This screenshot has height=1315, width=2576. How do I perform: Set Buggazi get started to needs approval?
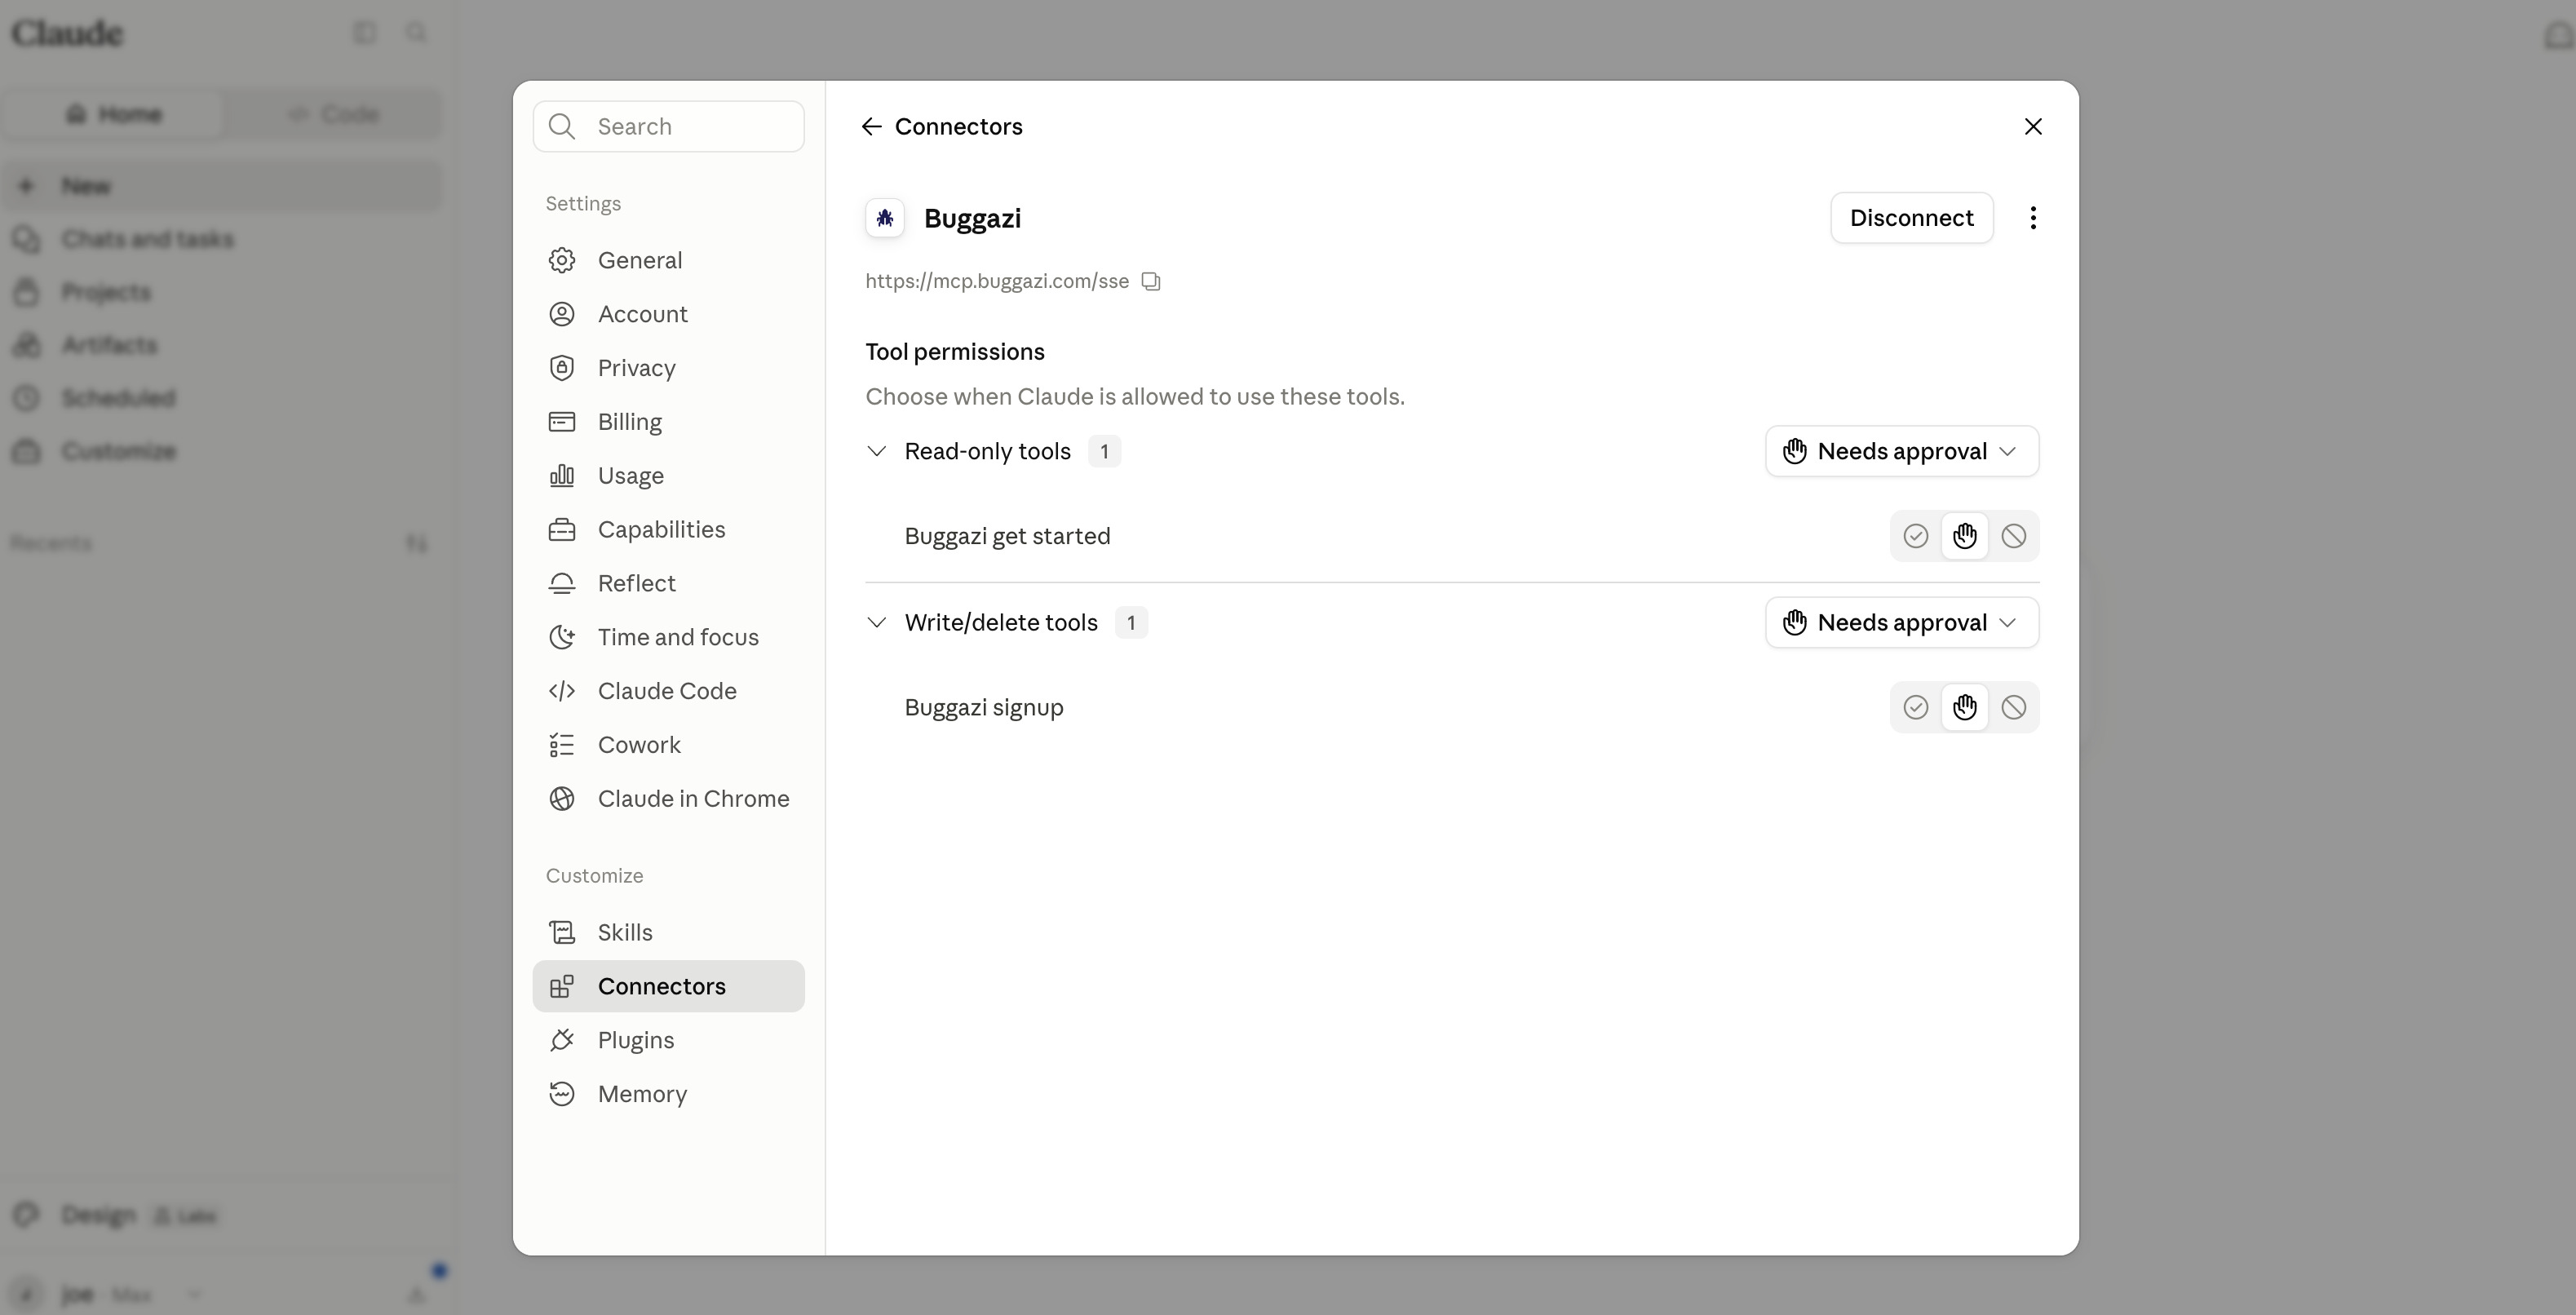1964,536
